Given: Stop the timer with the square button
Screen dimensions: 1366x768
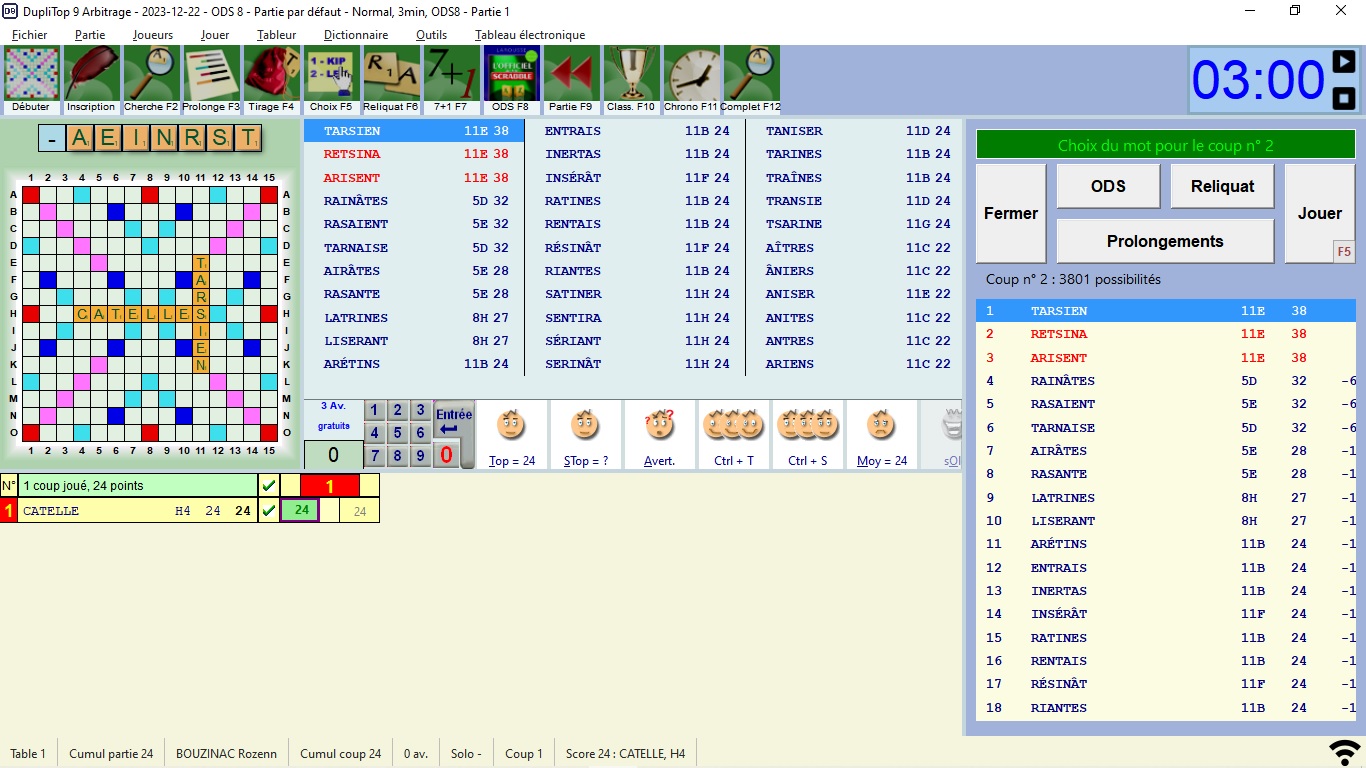Looking at the screenshot, I should coord(1344,98).
